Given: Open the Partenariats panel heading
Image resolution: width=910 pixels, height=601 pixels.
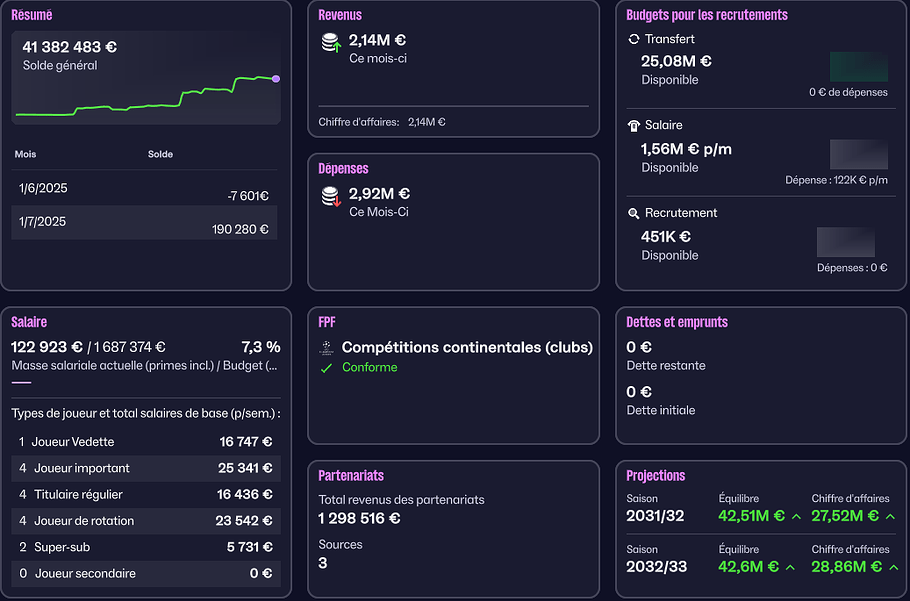Looking at the screenshot, I should point(350,475).
